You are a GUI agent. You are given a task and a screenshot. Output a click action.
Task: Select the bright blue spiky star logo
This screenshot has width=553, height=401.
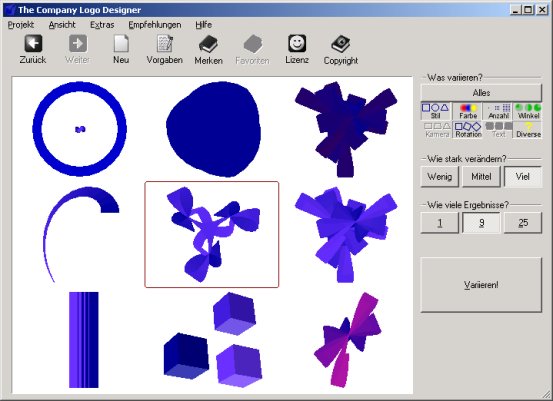[346, 235]
